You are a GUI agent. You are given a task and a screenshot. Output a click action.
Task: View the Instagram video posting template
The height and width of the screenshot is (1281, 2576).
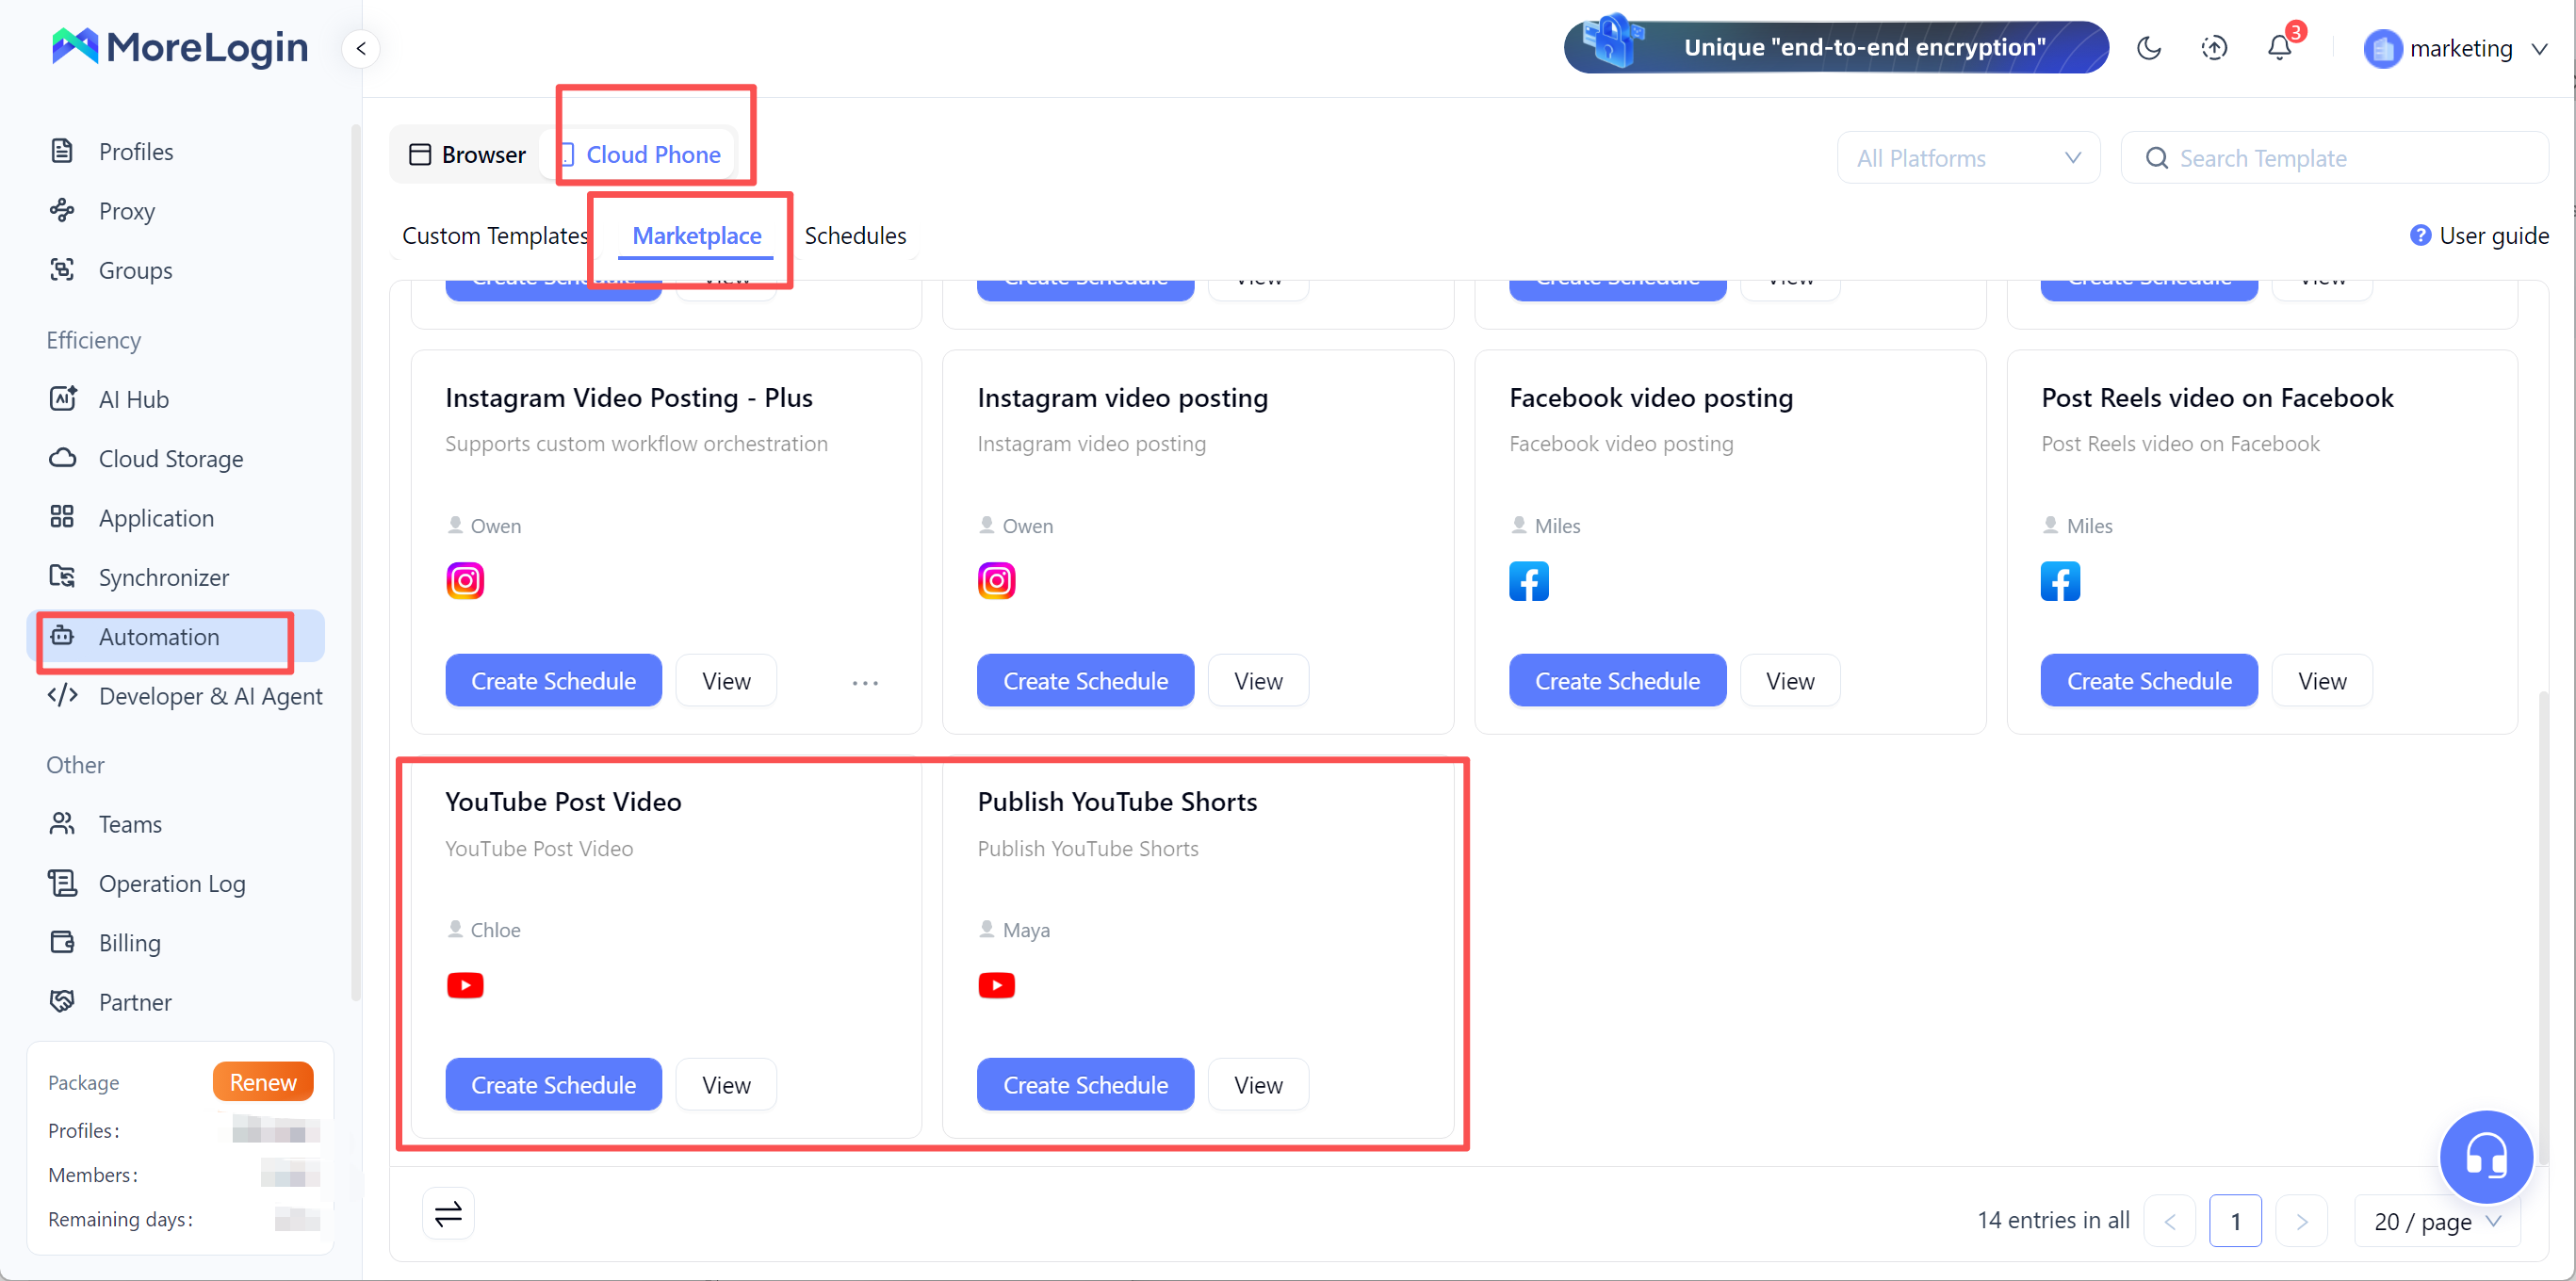tap(1258, 681)
